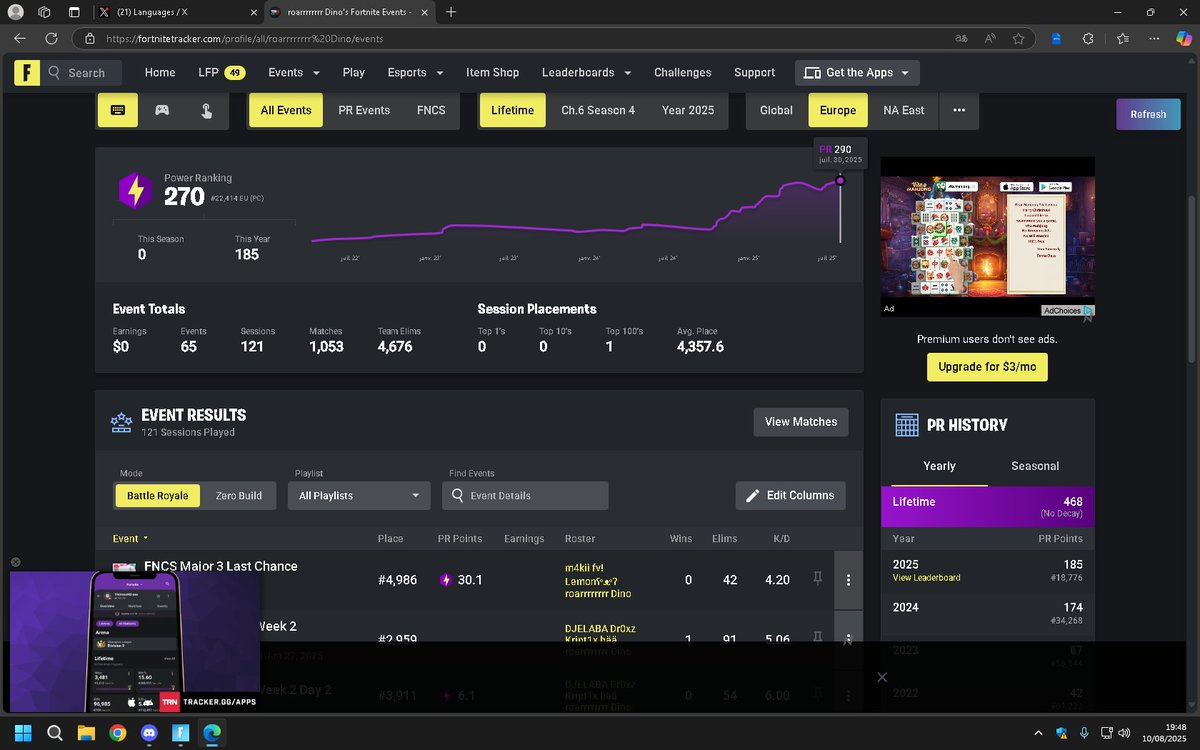Viewport: 1200px width, 750px height.
Task: Click the Edit Columns button
Action: 791,496
